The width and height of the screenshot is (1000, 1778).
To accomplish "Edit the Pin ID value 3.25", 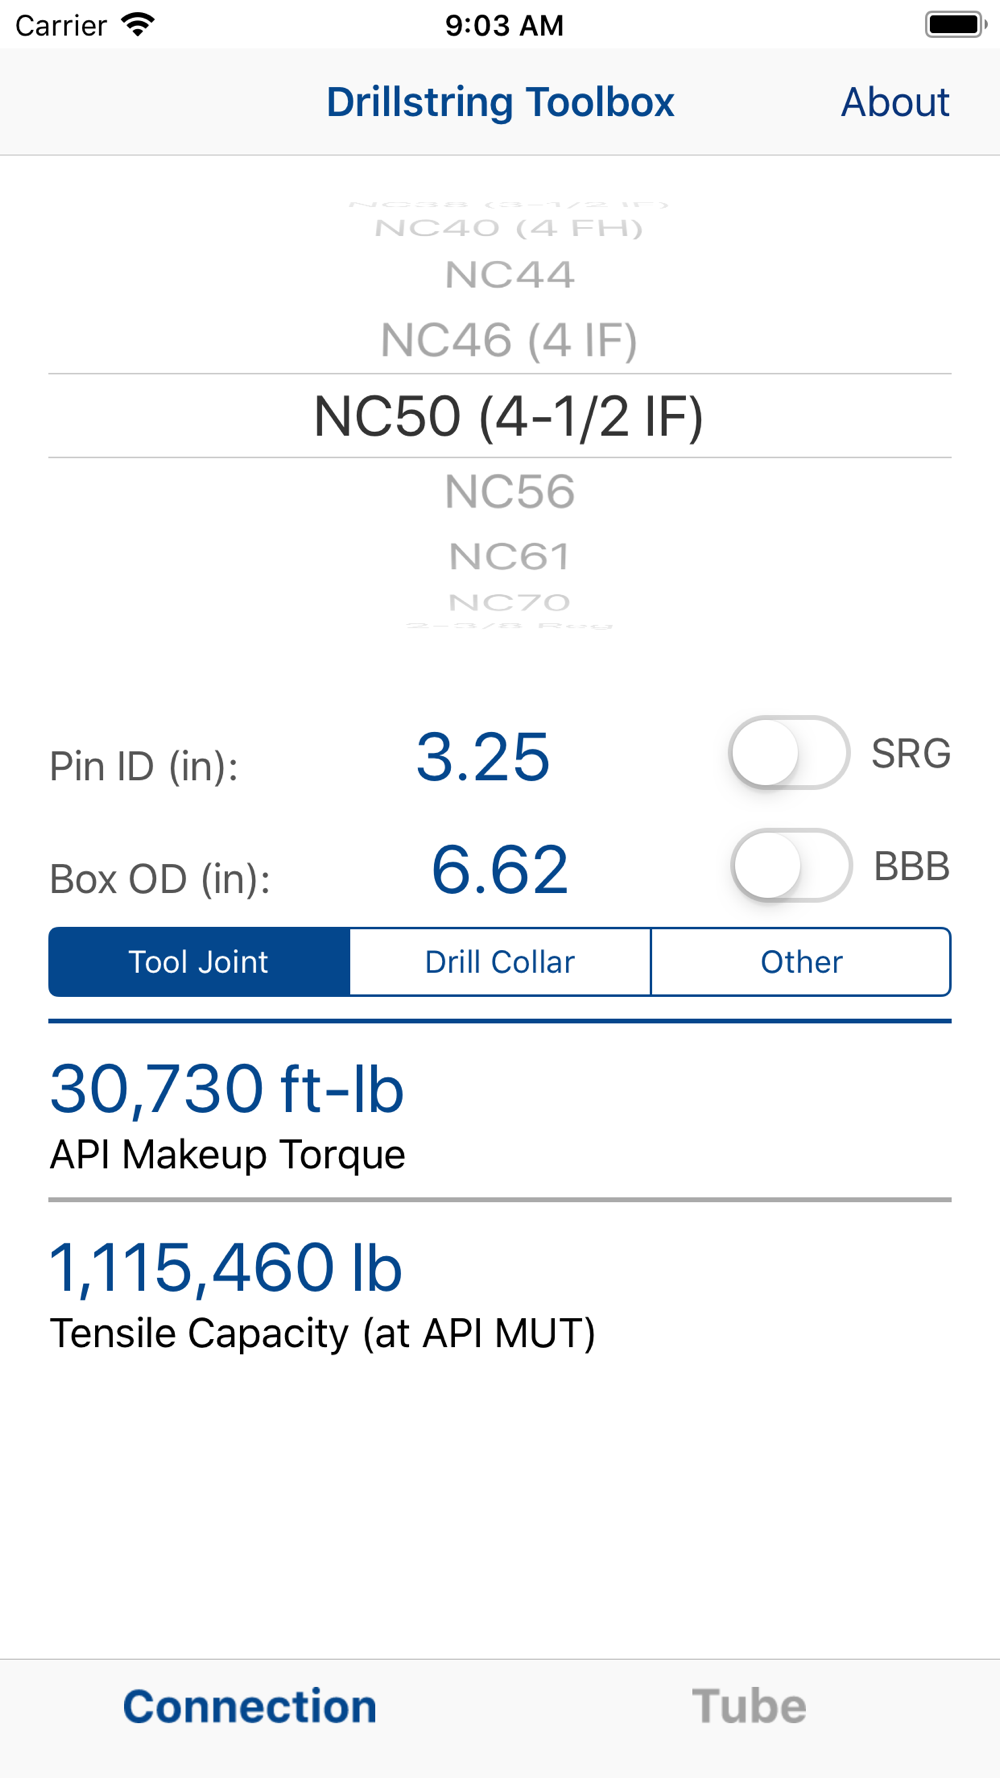I will [483, 757].
